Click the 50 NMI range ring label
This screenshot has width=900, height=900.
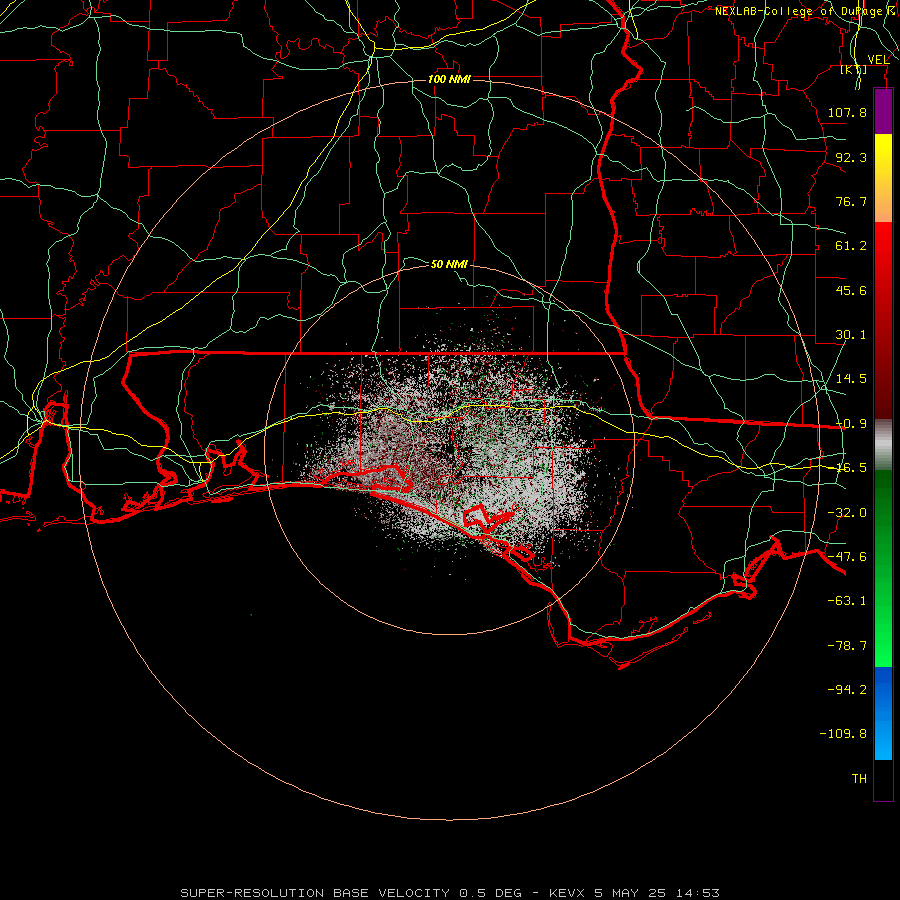(449, 264)
